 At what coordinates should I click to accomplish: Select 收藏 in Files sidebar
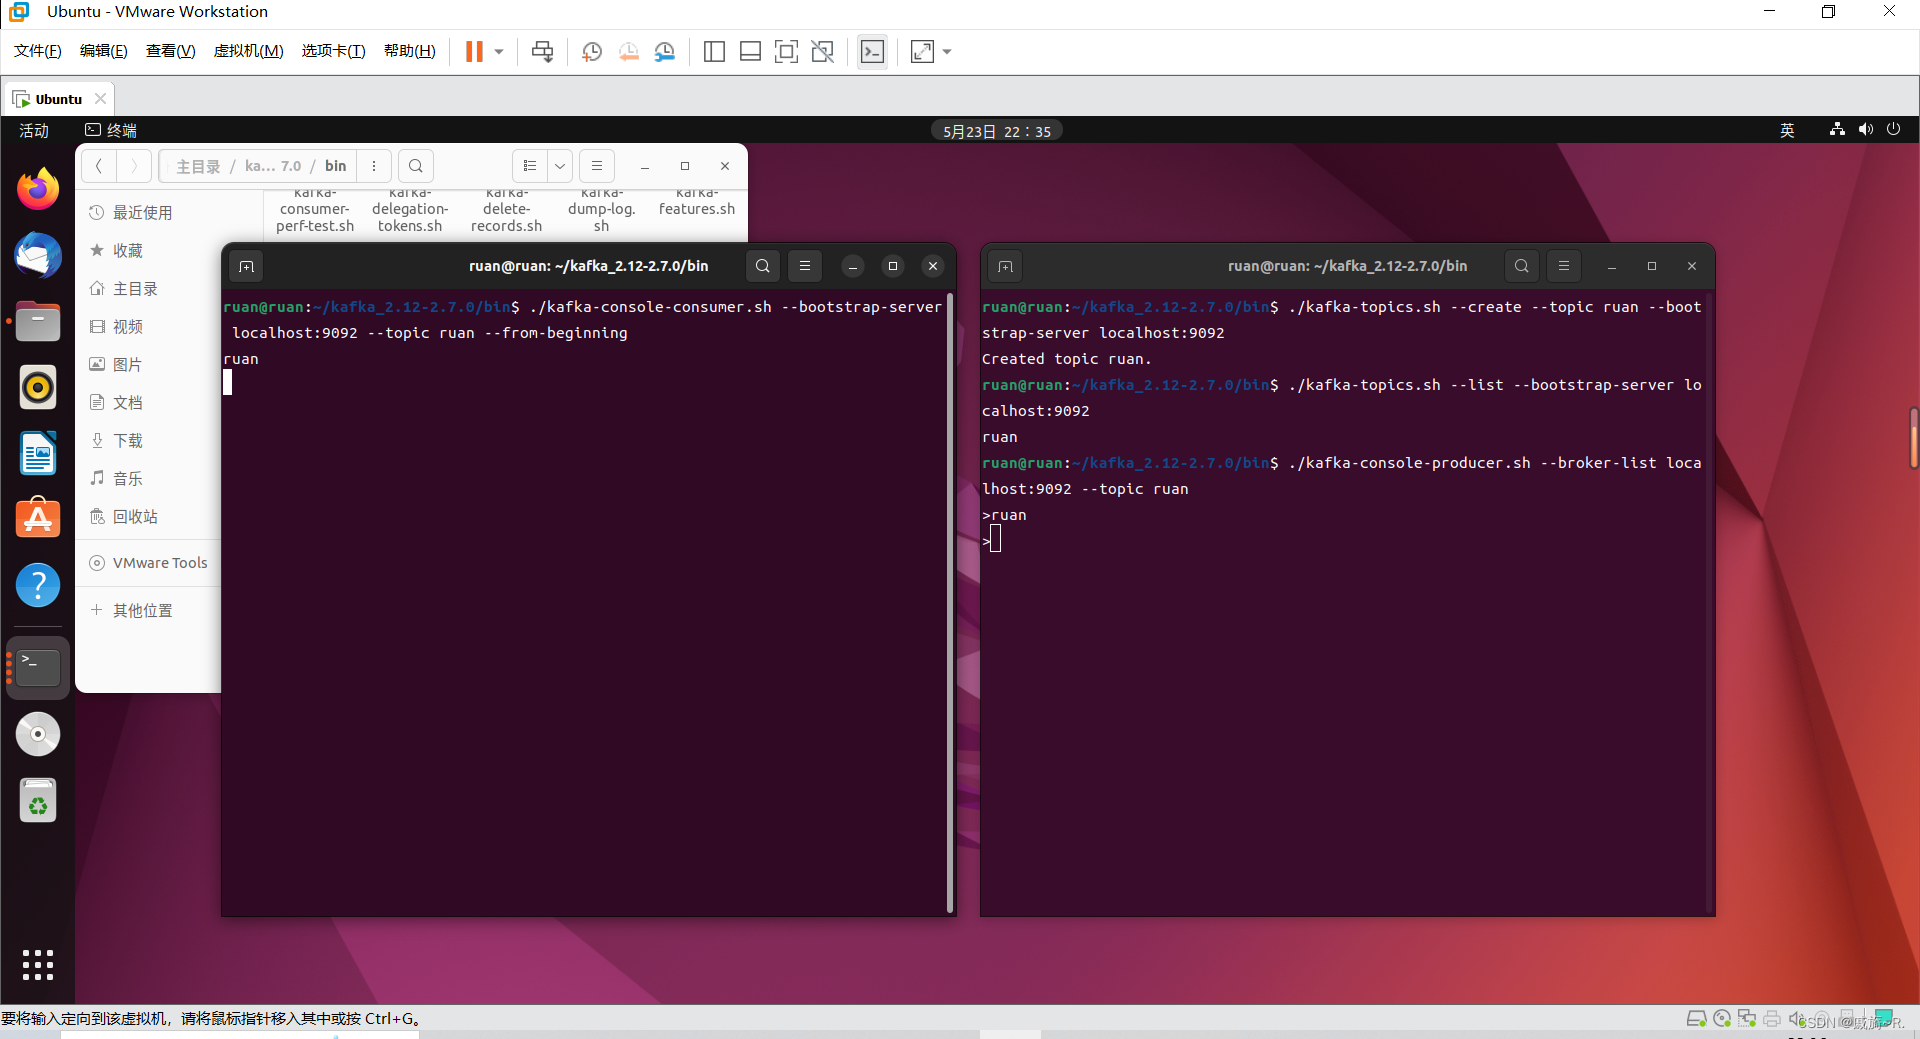(128, 250)
